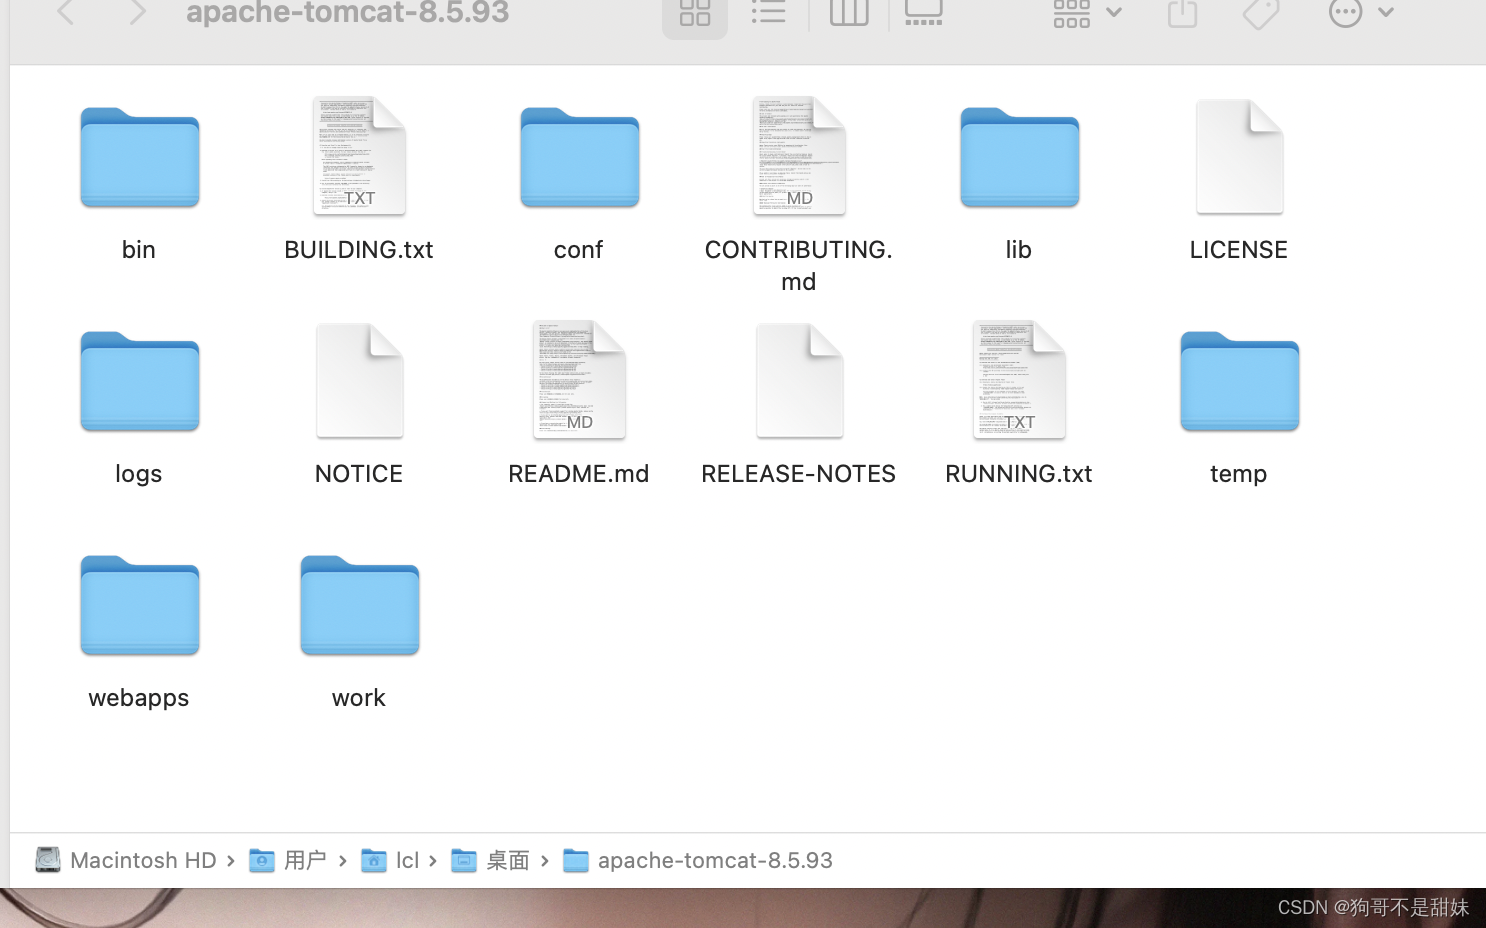Click the CONTRIBUTING.md name label
Image resolution: width=1486 pixels, height=928 pixels.
coord(799,266)
